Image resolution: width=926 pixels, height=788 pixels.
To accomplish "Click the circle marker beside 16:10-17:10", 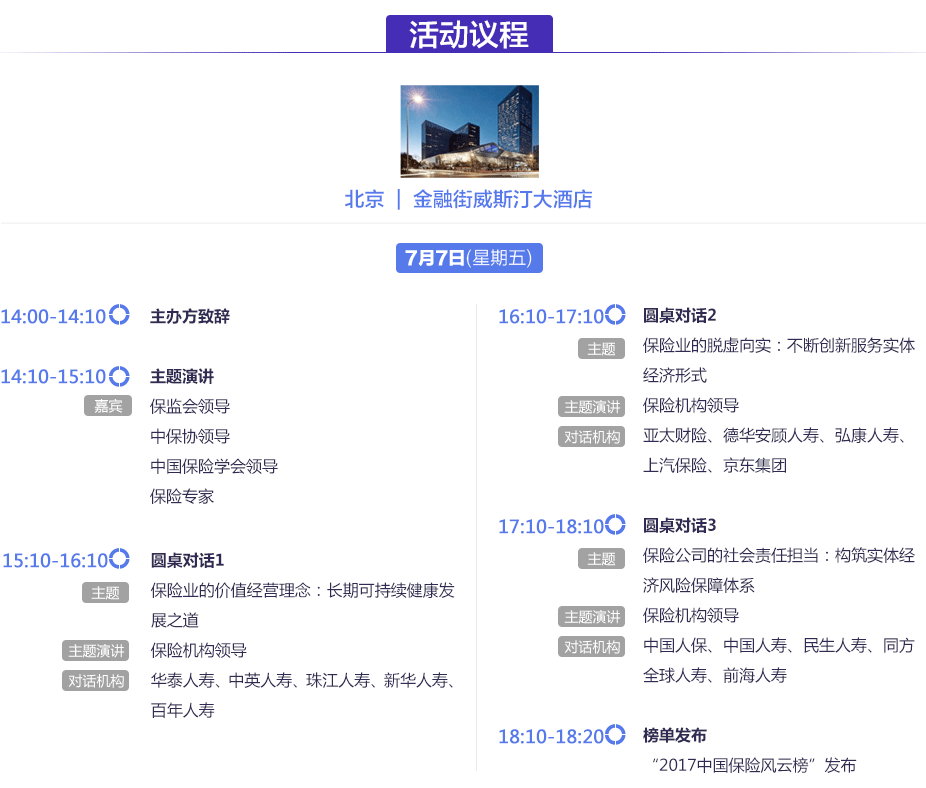I will click(616, 315).
